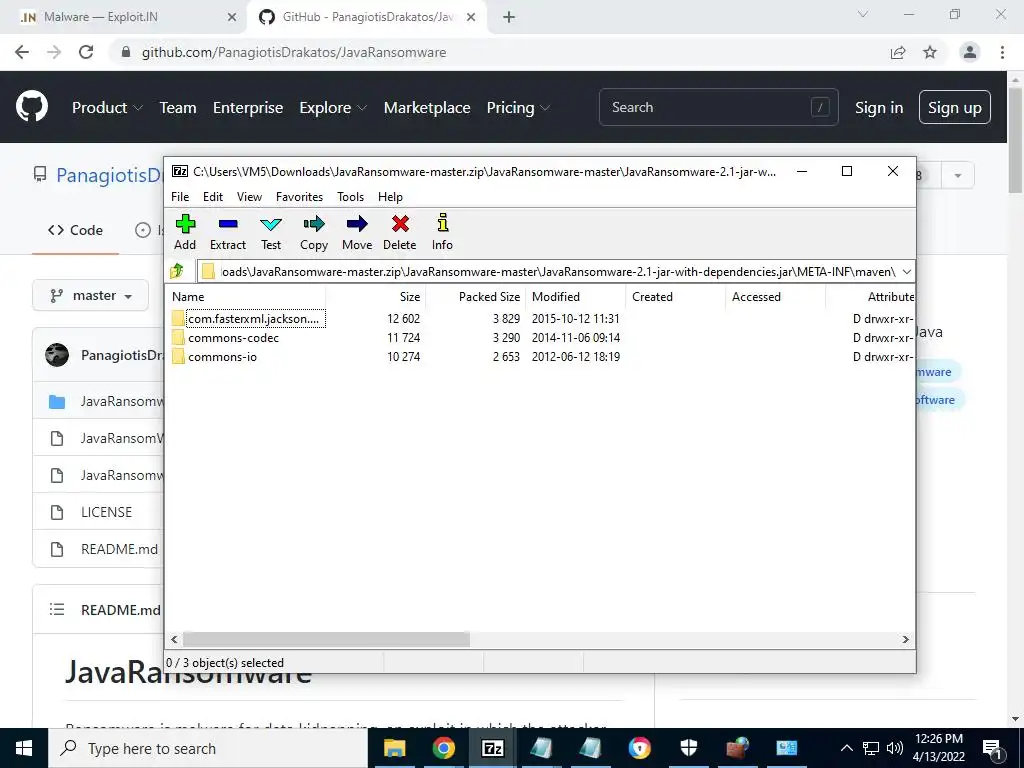Viewport: 1024px width, 768px height.
Task: Select the commons-codec folder icon
Action: tap(178, 338)
